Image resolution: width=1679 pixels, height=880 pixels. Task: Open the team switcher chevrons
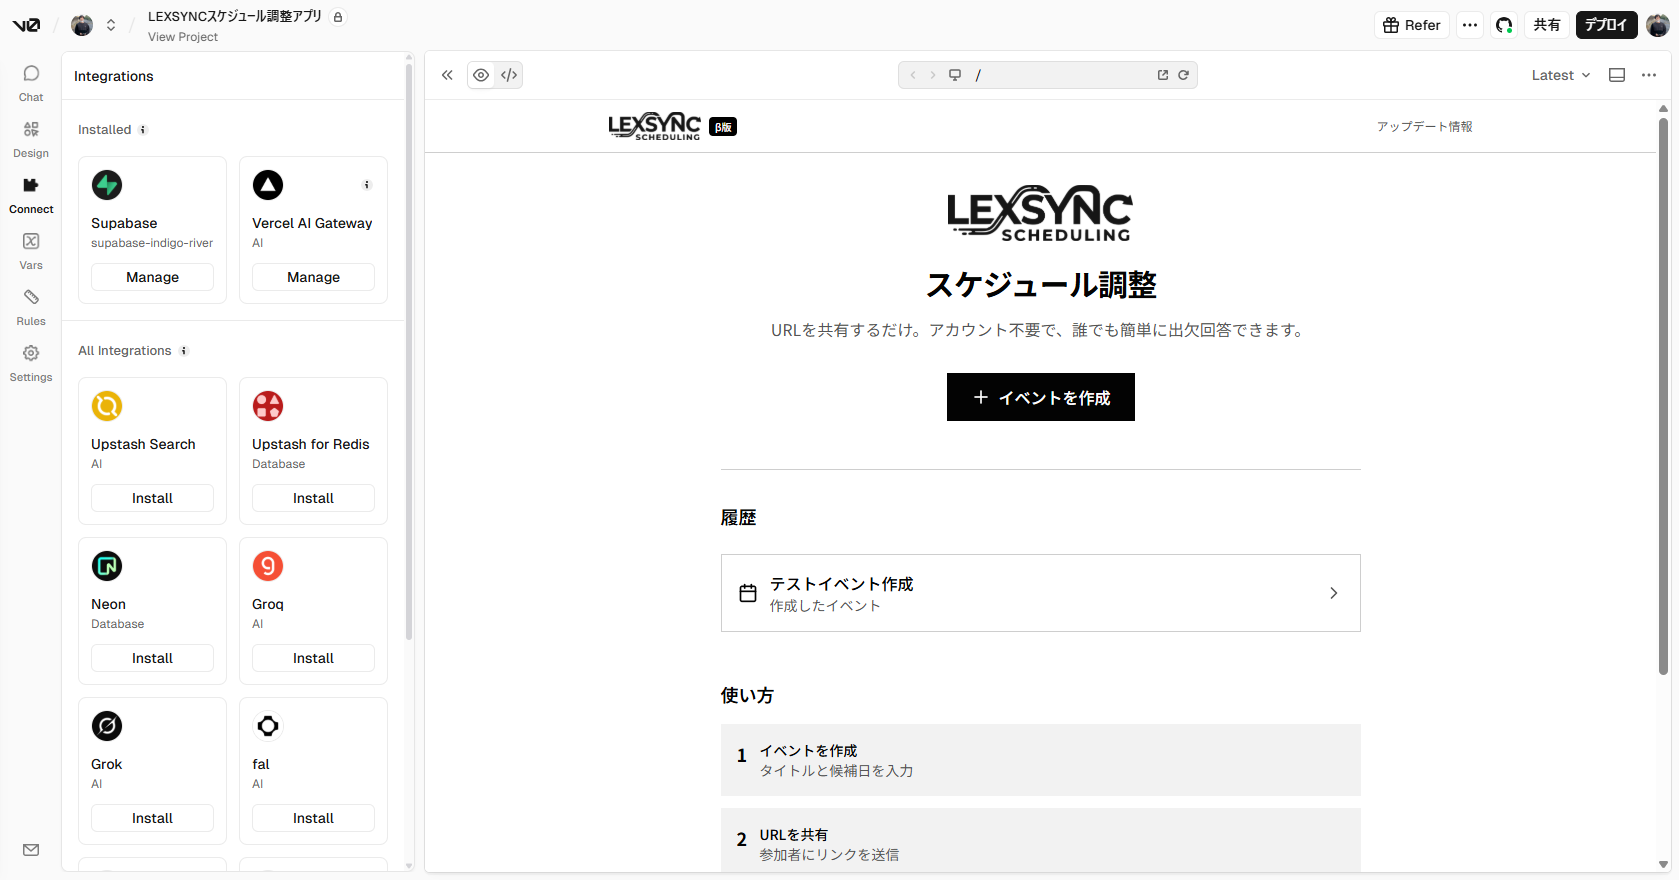(x=111, y=25)
